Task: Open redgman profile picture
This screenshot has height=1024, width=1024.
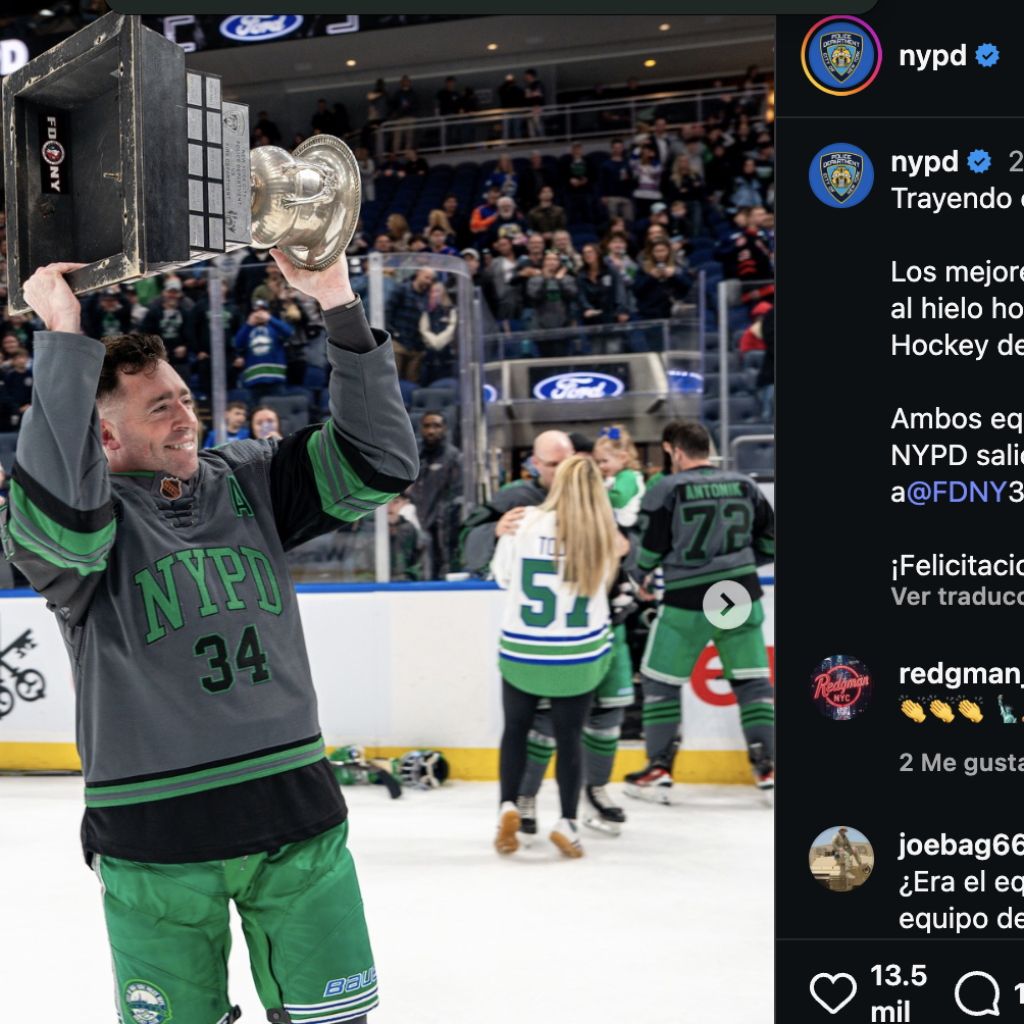Action: 841,687
